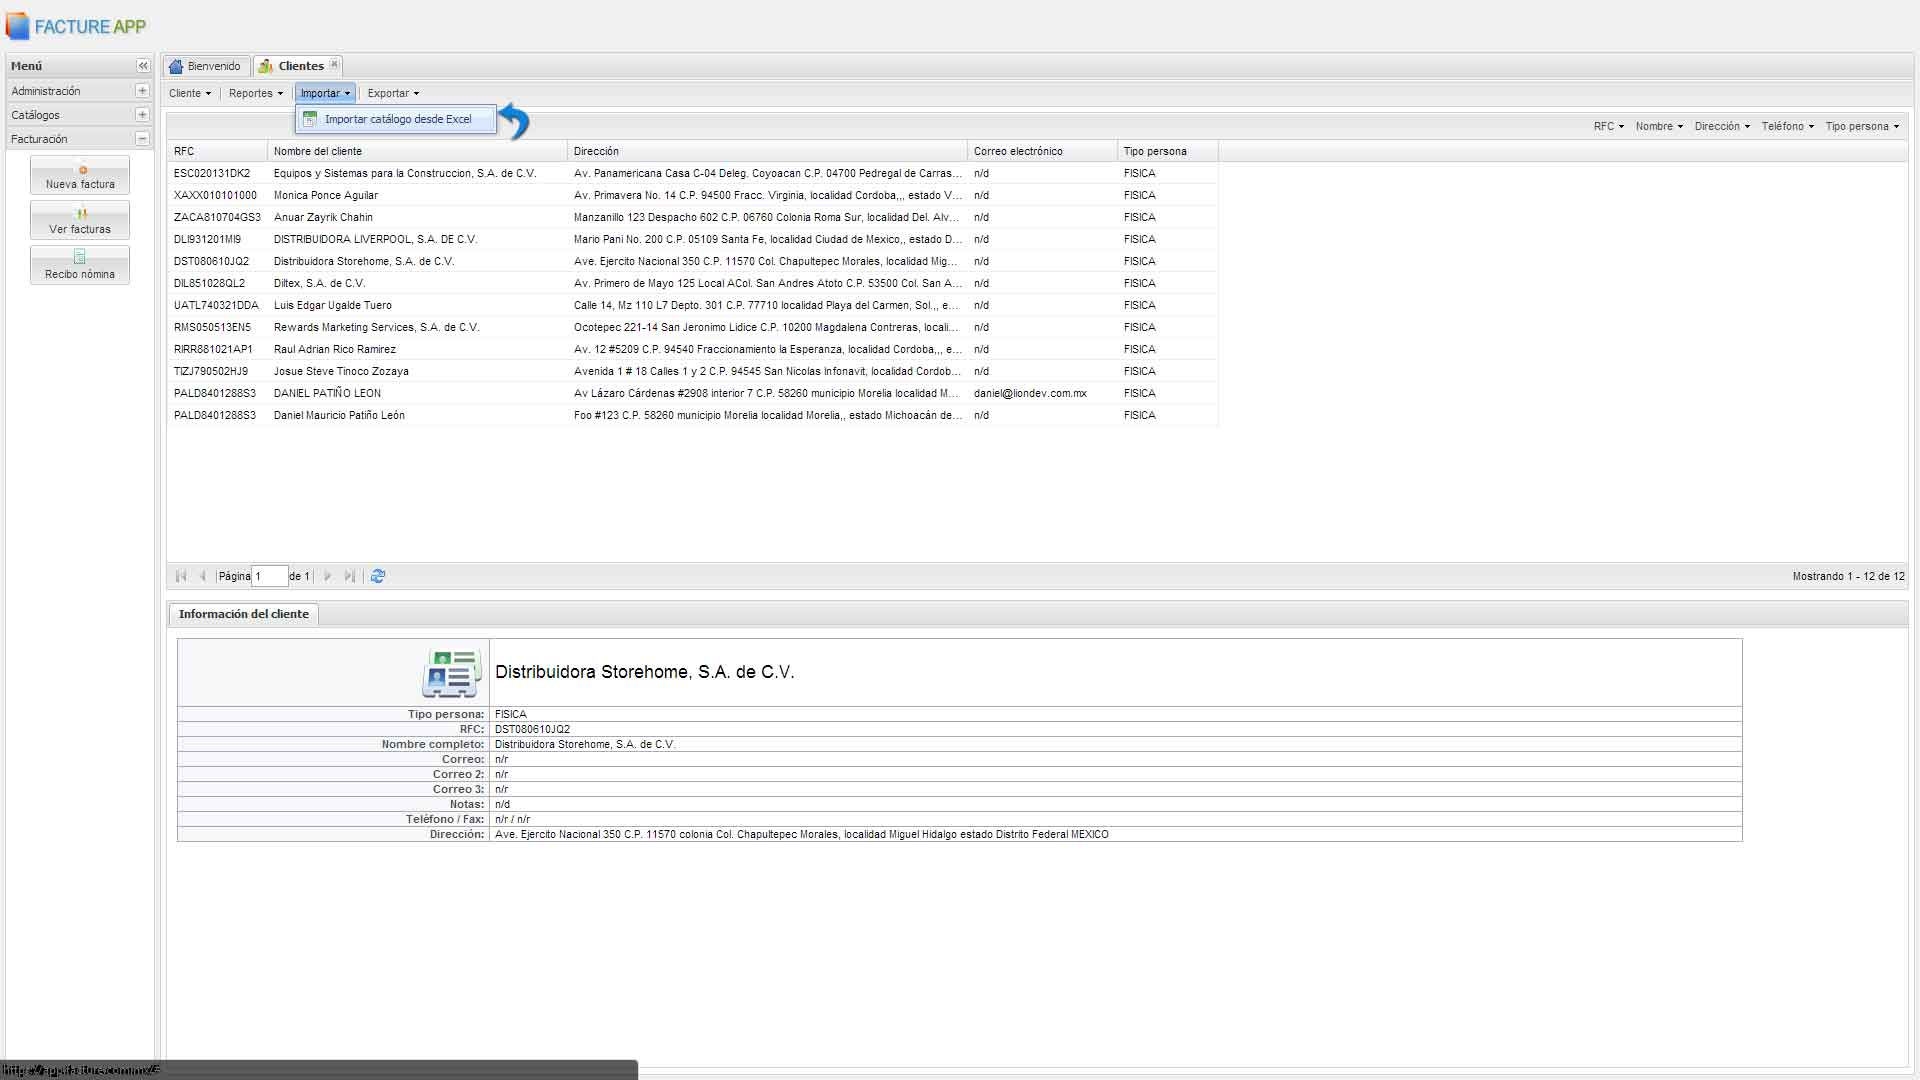Click the Nueva factura icon button
The image size is (1920, 1080).
(80, 176)
